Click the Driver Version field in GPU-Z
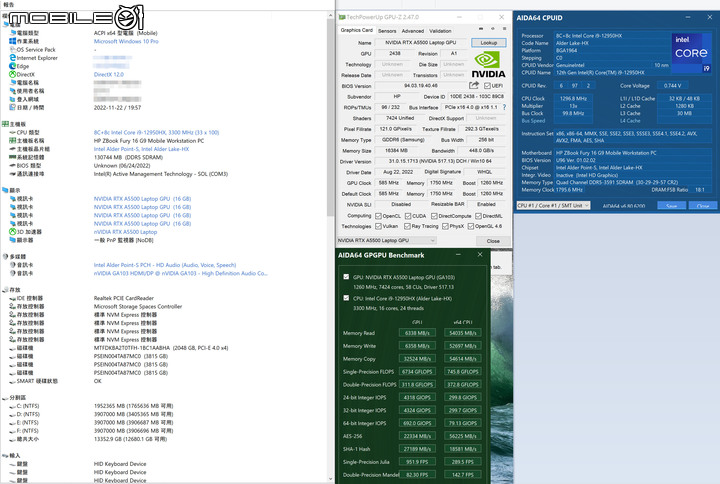720x484 pixels. point(440,161)
